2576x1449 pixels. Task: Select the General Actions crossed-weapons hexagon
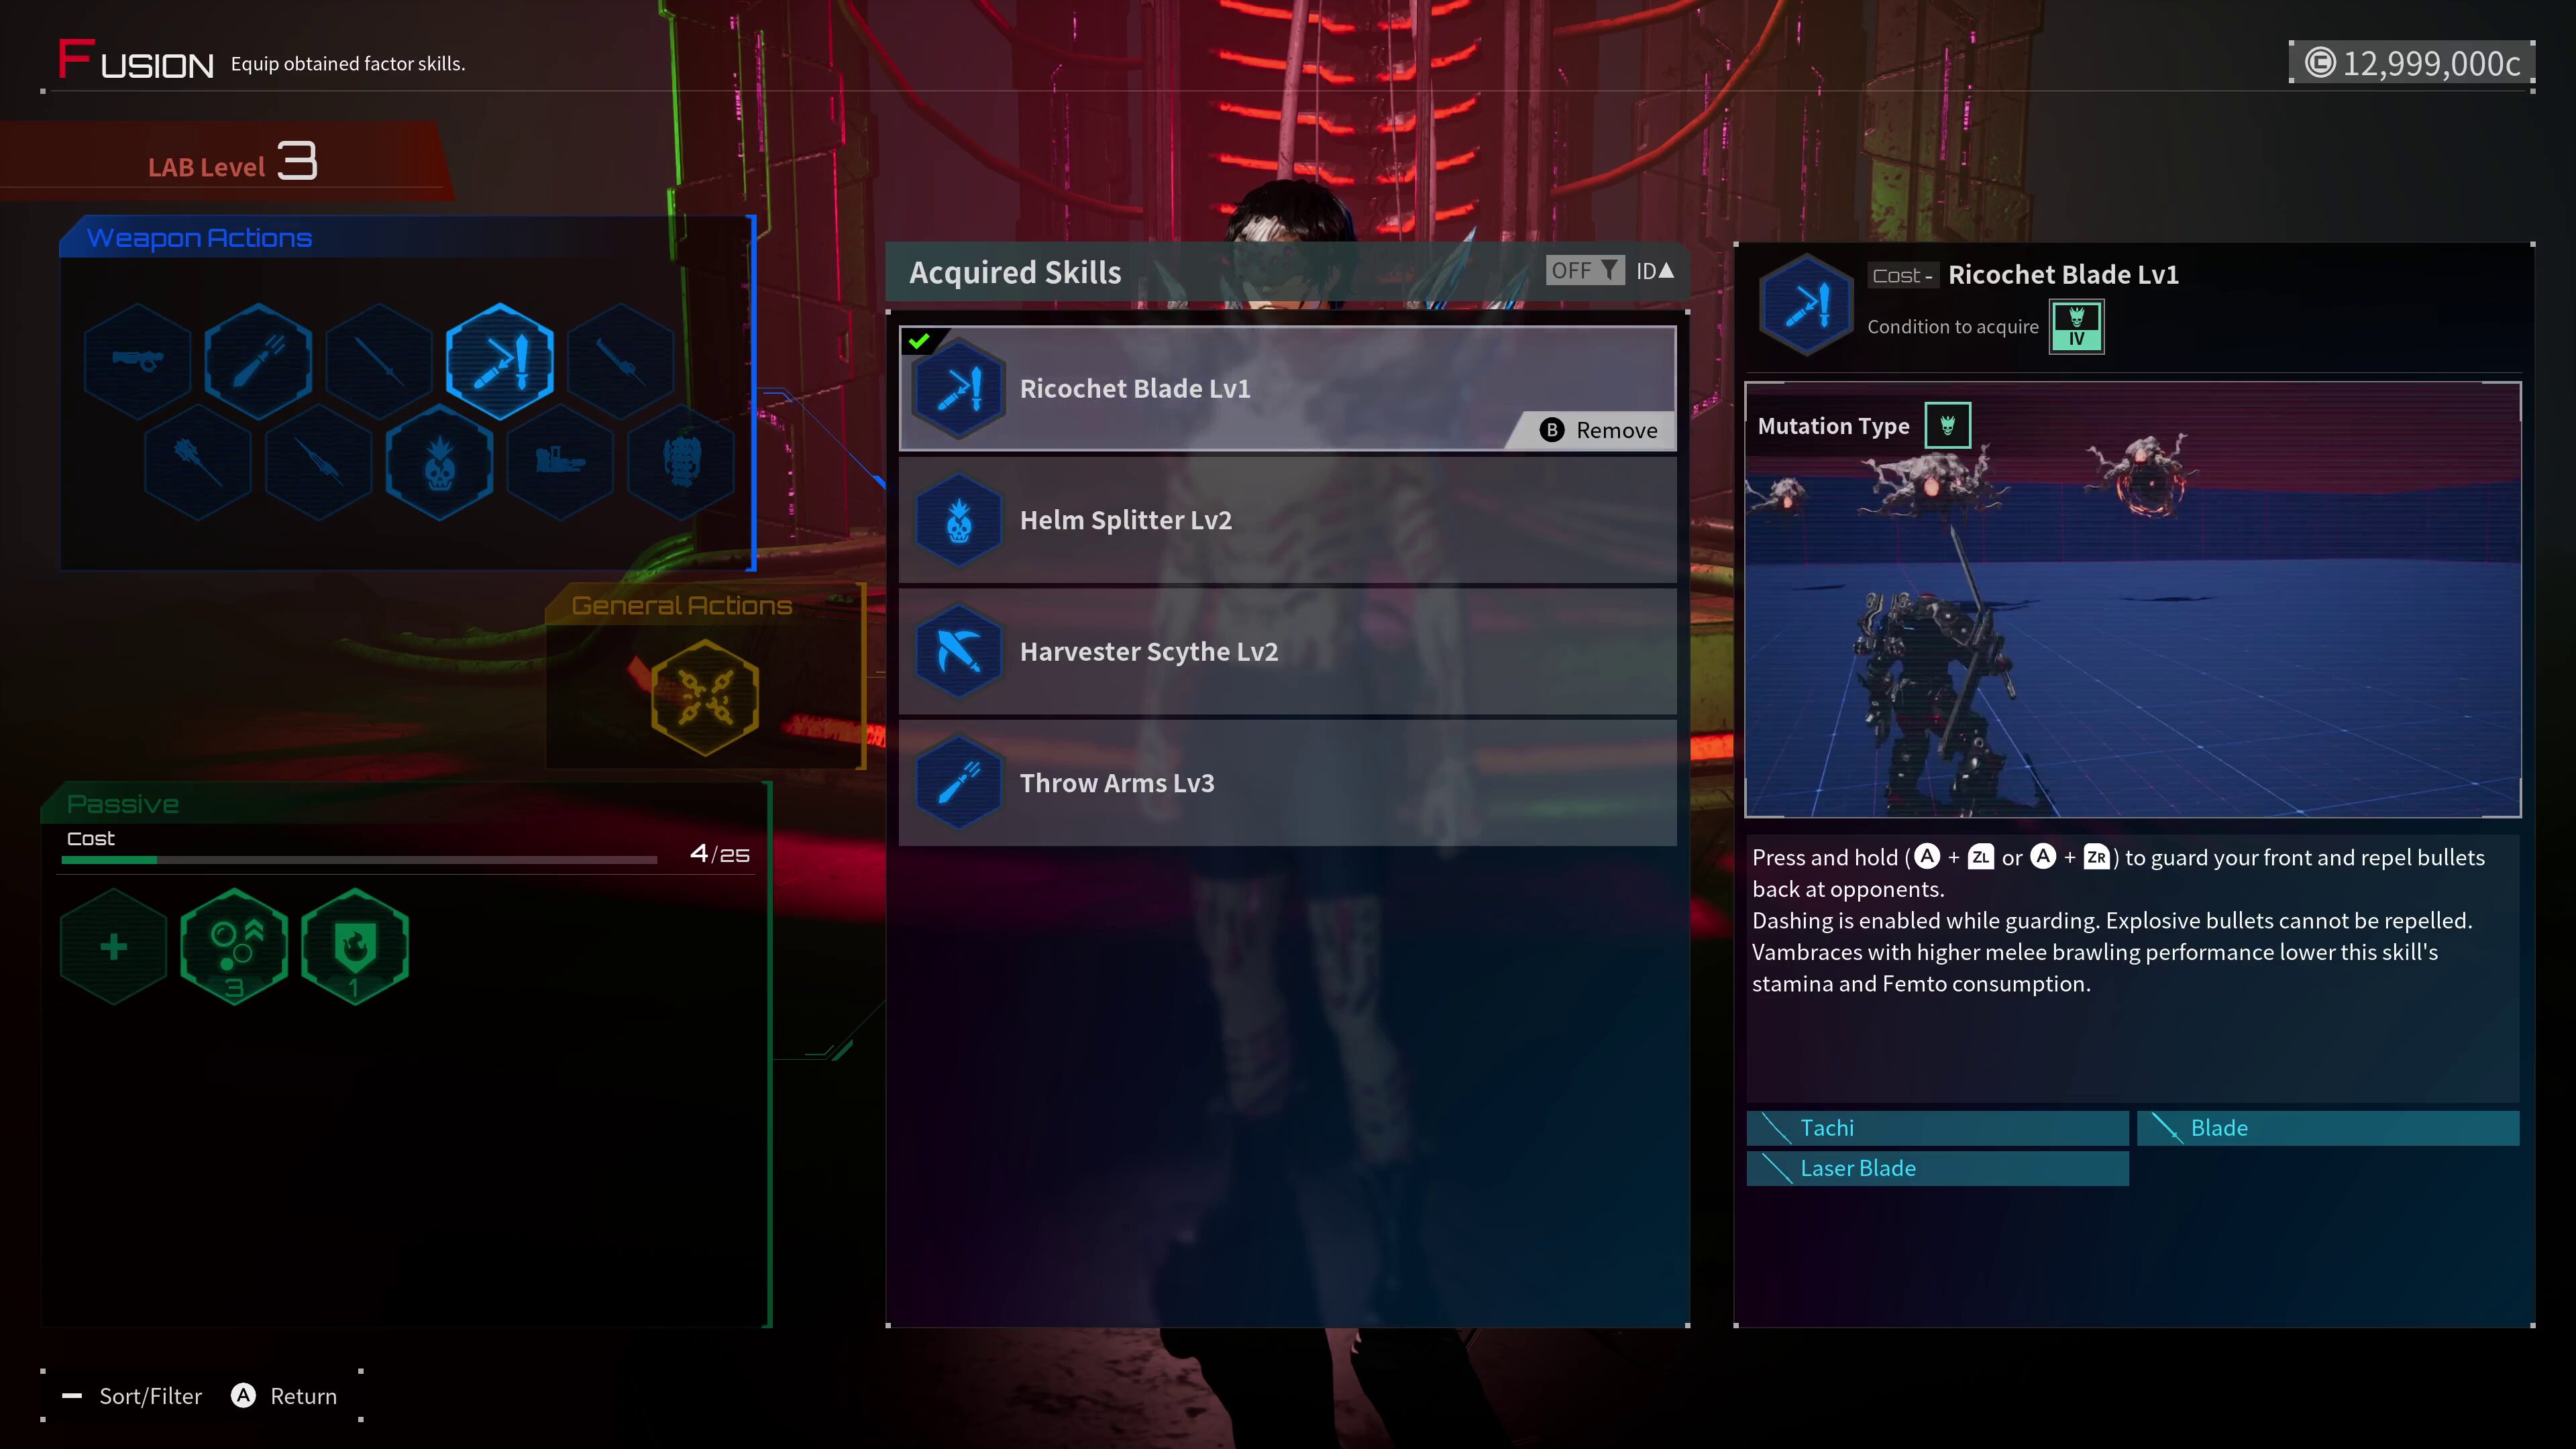click(705, 697)
